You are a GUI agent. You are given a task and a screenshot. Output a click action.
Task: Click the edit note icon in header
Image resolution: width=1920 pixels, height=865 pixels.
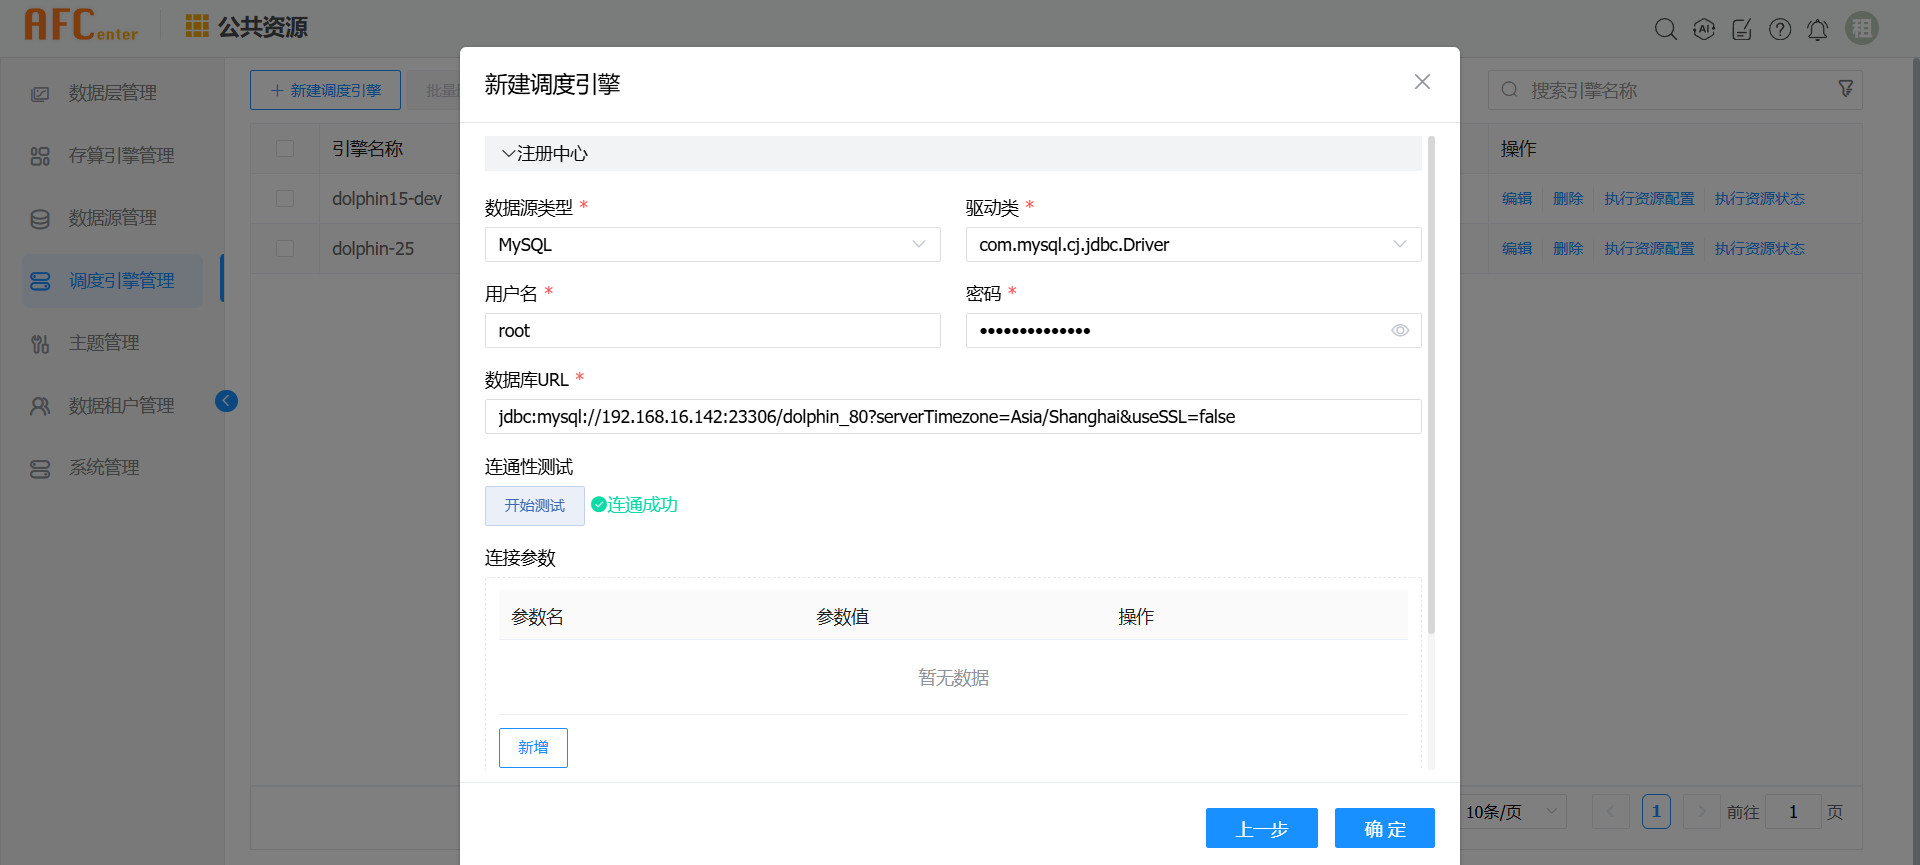(1742, 29)
